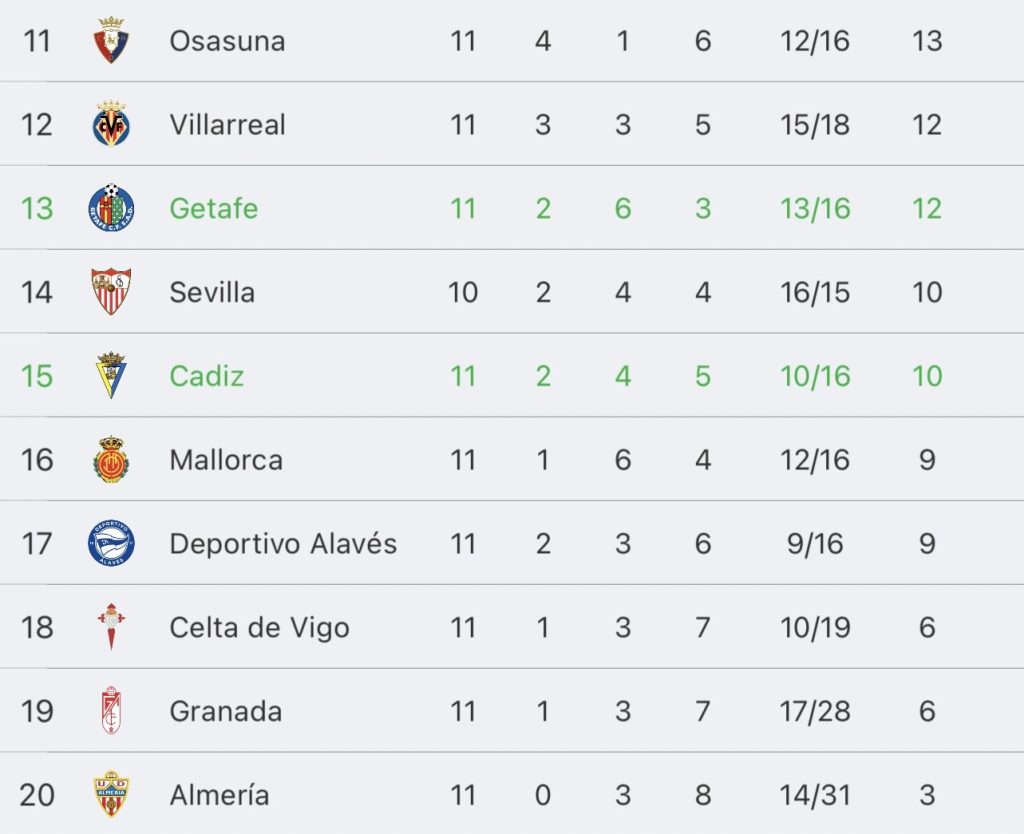
Task: Select the Getafe club crest
Action: pyautogui.click(x=111, y=208)
